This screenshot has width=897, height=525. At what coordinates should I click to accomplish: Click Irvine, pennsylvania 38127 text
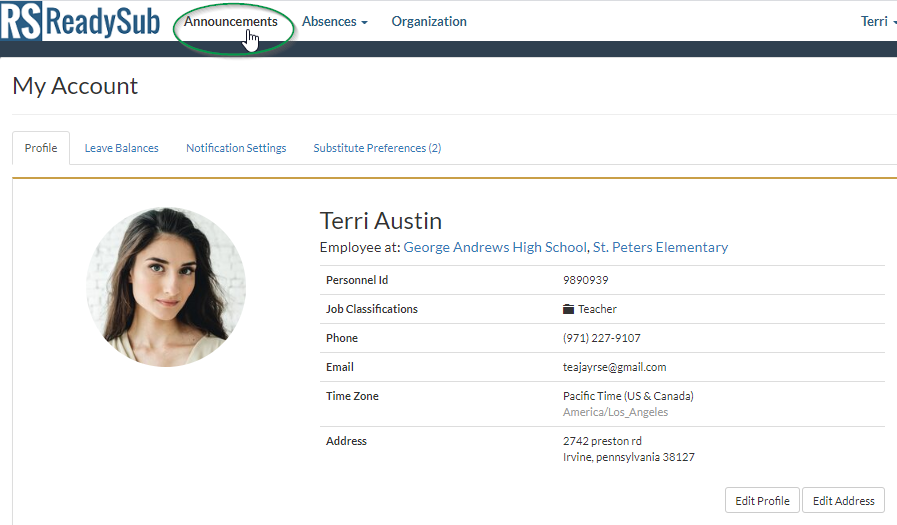(x=629, y=457)
